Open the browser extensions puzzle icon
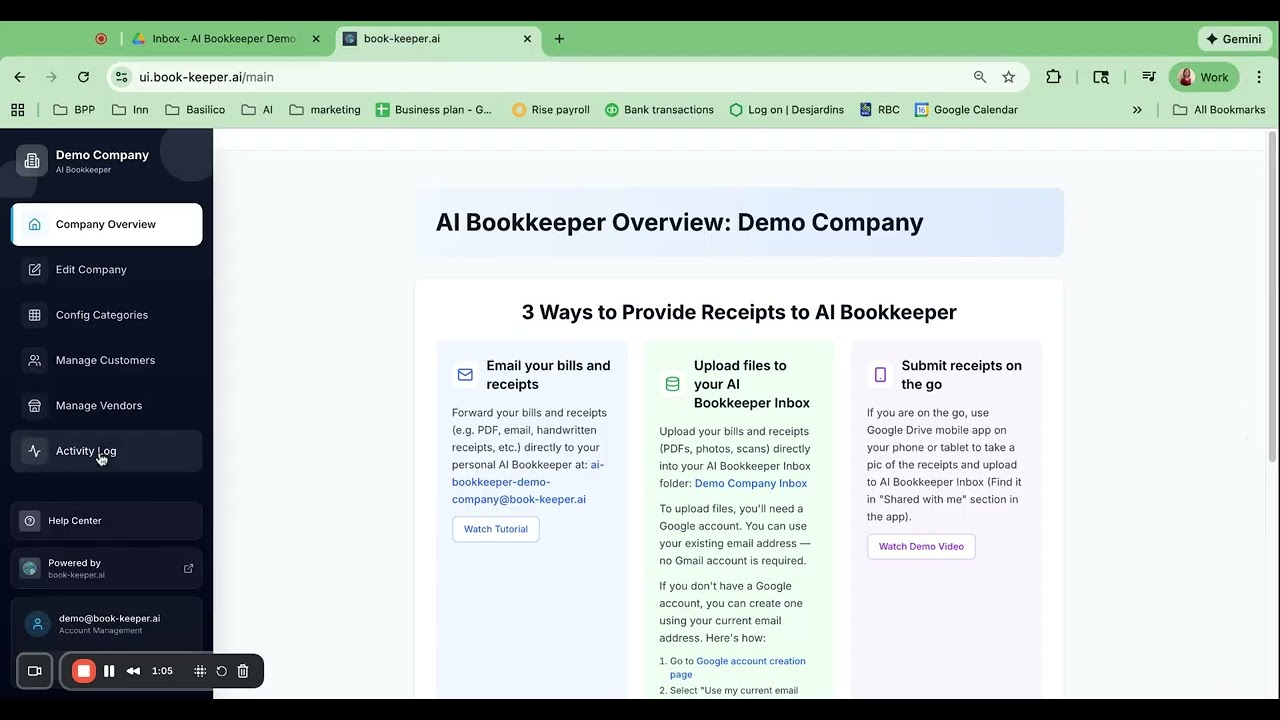Image resolution: width=1280 pixels, height=720 pixels. pyautogui.click(x=1054, y=77)
